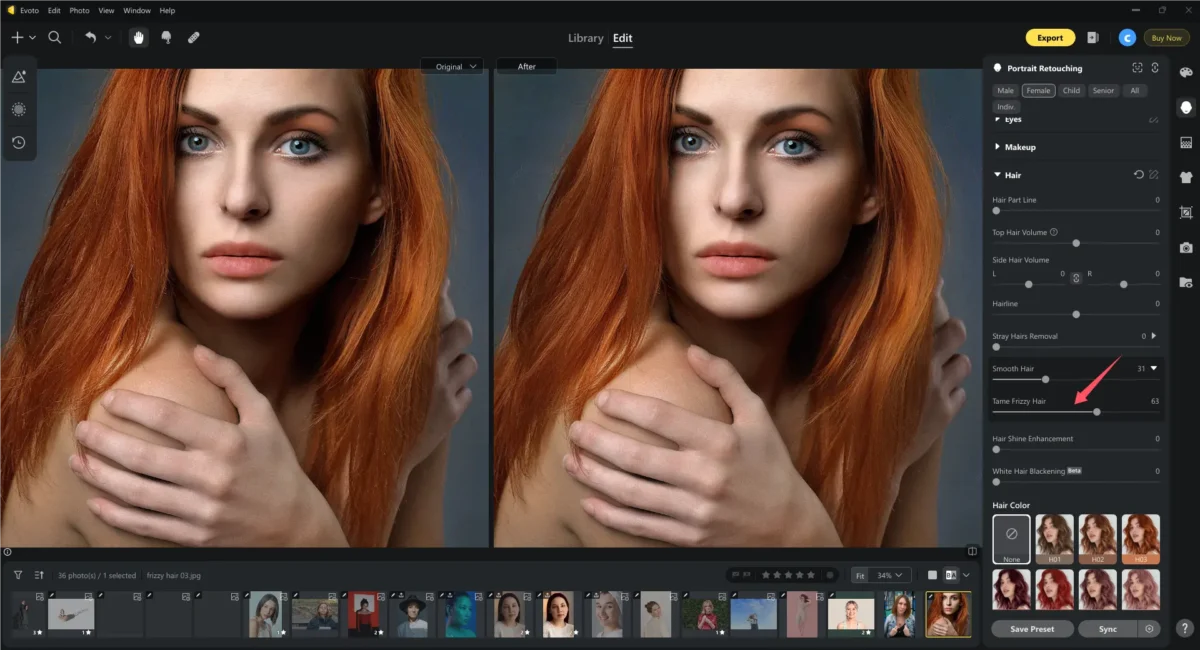Screen dimensions: 1200x650
Task: Toggle the Side Hair Volume link button
Action: pos(1076,278)
